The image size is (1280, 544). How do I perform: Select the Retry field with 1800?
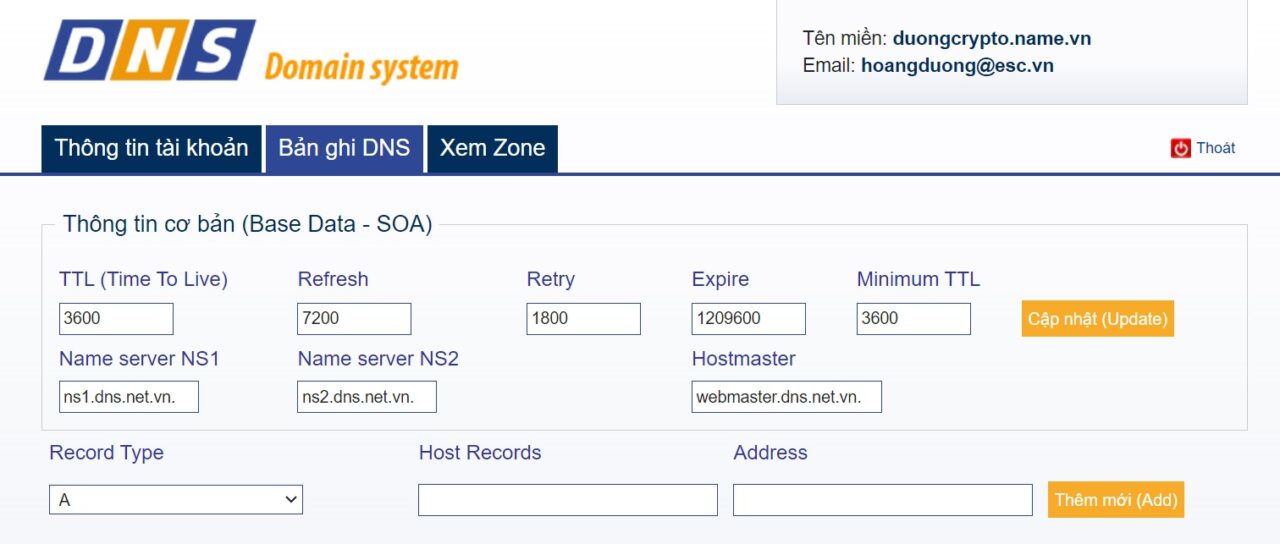[x=584, y=319]
